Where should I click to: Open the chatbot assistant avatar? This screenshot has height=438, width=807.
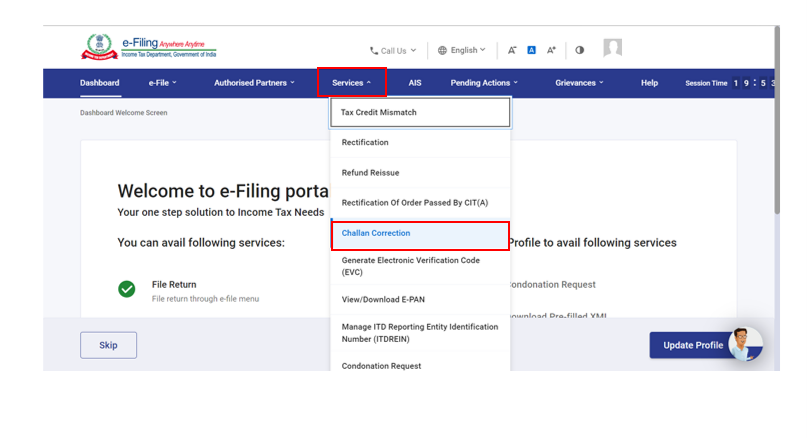coord(745,343)
